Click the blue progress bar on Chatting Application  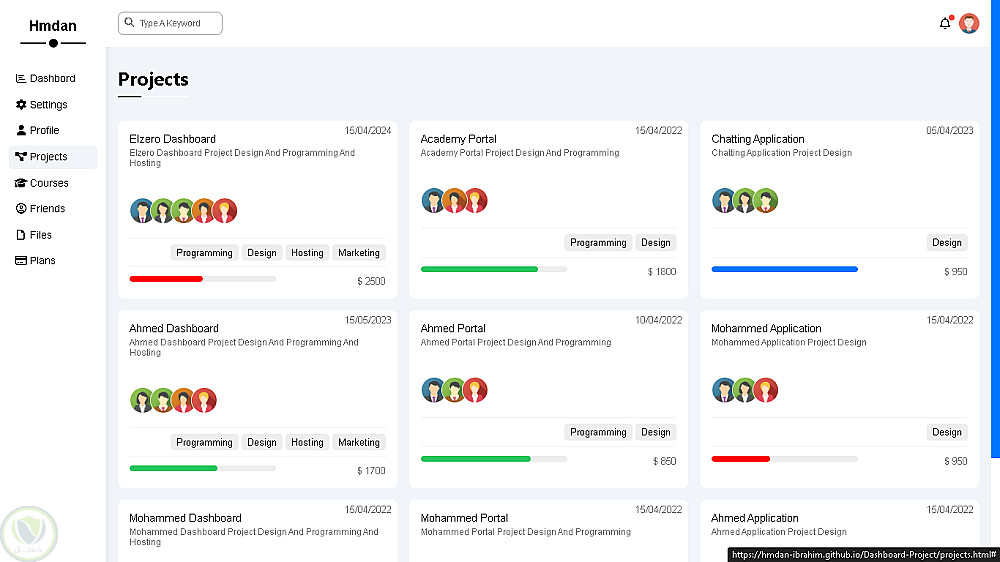(784, 269)
